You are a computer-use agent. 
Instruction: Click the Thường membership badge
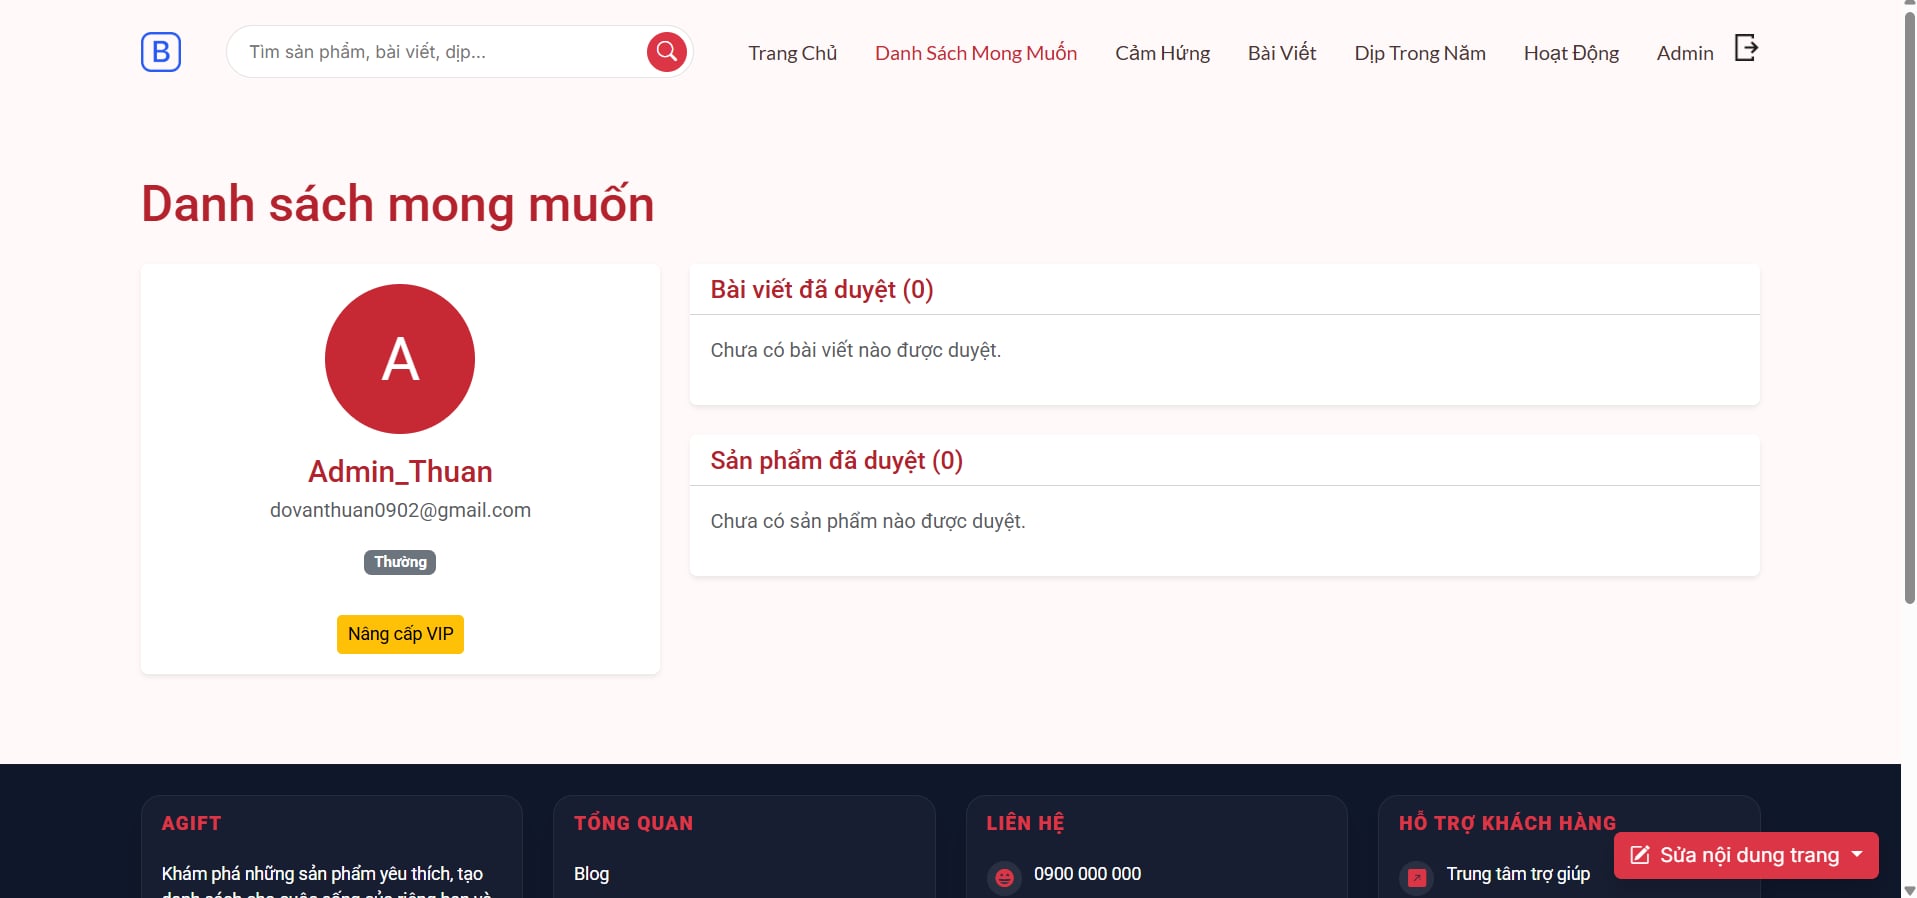pos(400,562)
